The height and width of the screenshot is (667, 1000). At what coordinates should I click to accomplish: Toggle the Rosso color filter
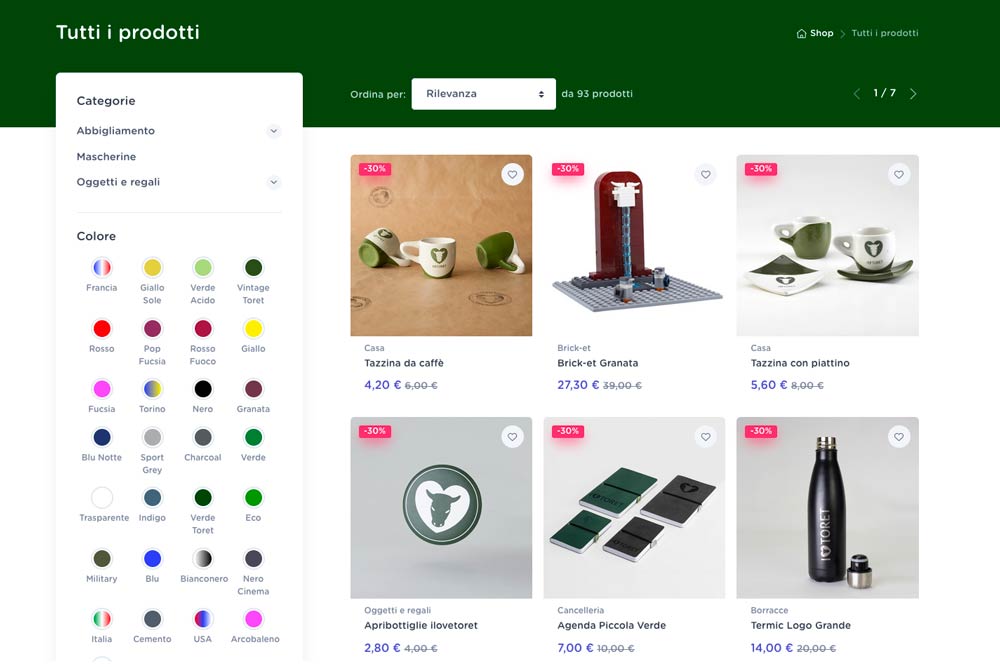click(102, 329)
